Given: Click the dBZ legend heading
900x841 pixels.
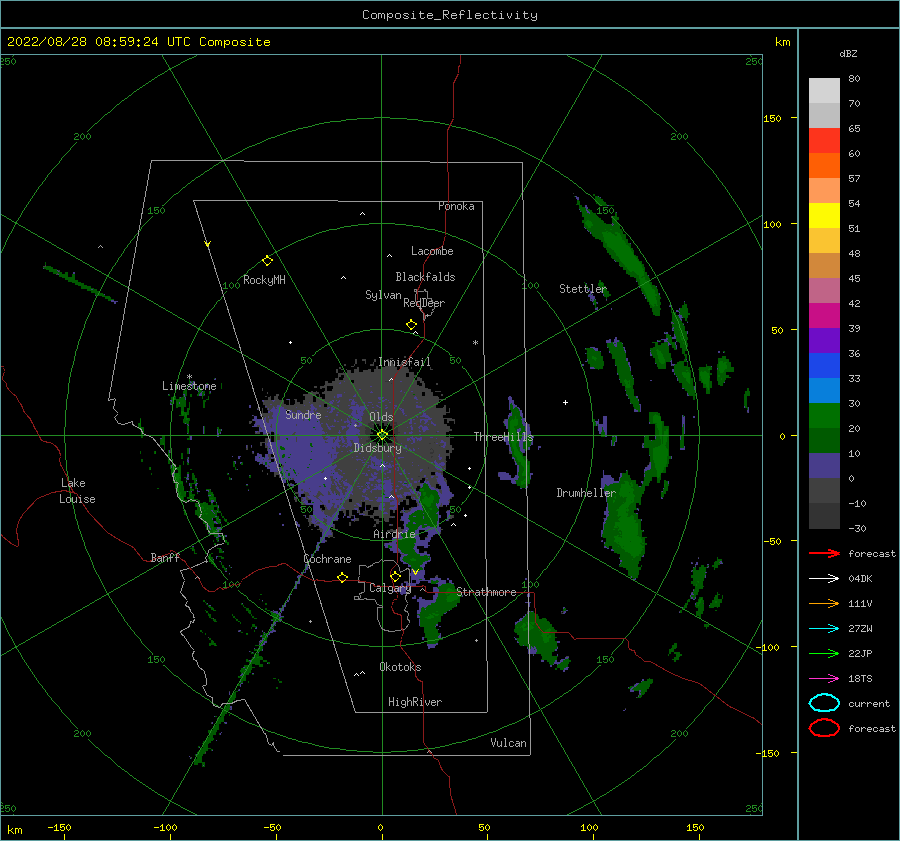Looking at the screenshot, I should pos(848,53).
